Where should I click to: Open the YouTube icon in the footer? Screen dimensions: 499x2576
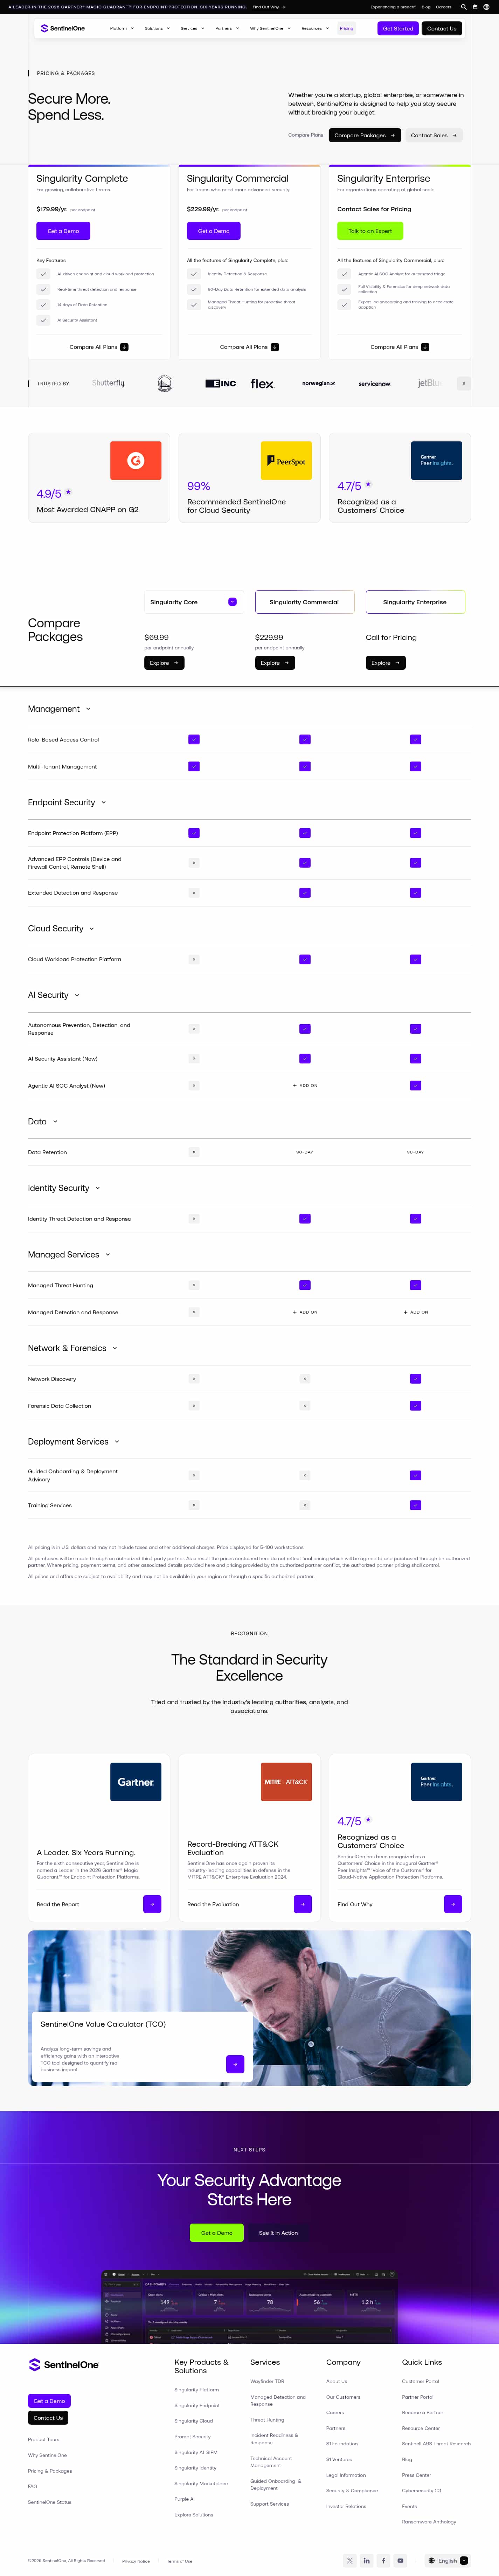[400, 2560]
